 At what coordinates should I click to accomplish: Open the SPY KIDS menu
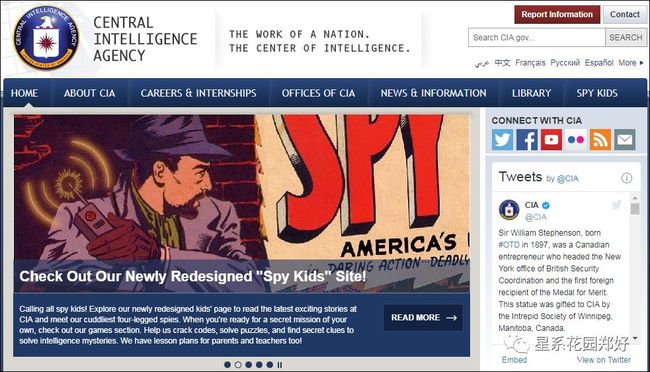tap(597, 93)
